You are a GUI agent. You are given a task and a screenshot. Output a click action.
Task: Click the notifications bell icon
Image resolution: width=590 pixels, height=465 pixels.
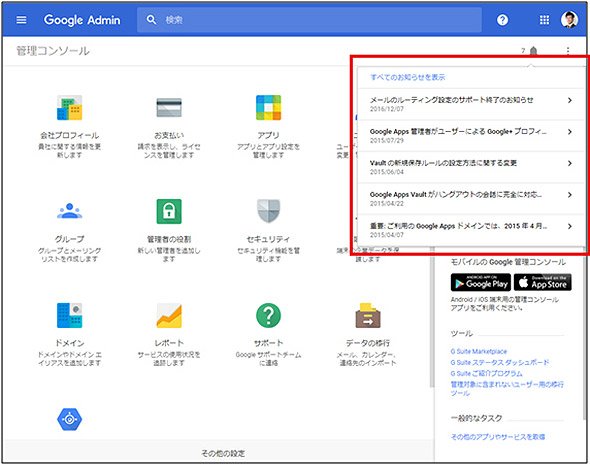[533, 50]
